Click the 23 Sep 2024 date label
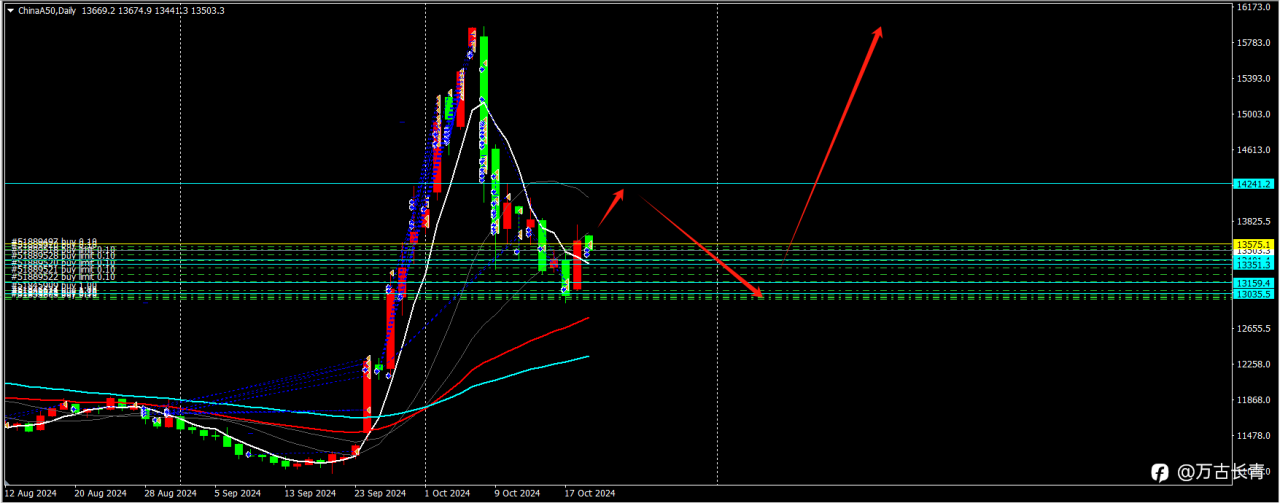This screenshot has width=1280, height=503. coord(380,493)
